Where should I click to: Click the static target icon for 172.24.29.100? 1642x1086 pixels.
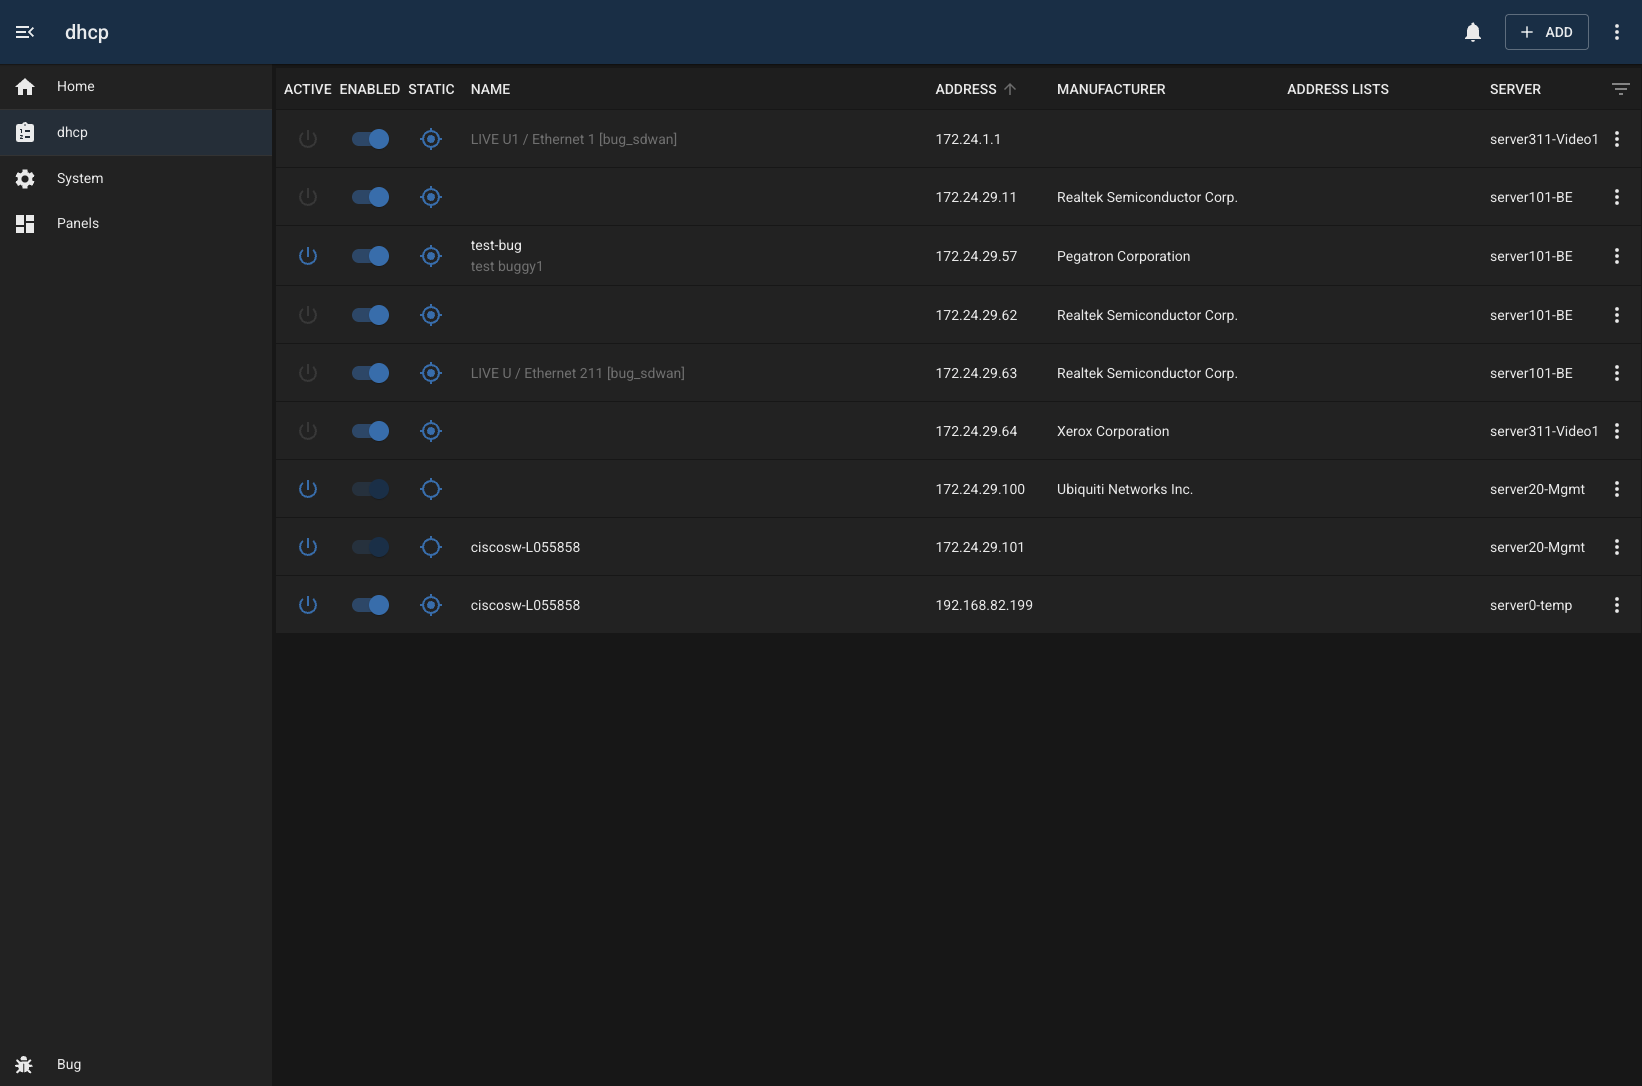(431, 489)
